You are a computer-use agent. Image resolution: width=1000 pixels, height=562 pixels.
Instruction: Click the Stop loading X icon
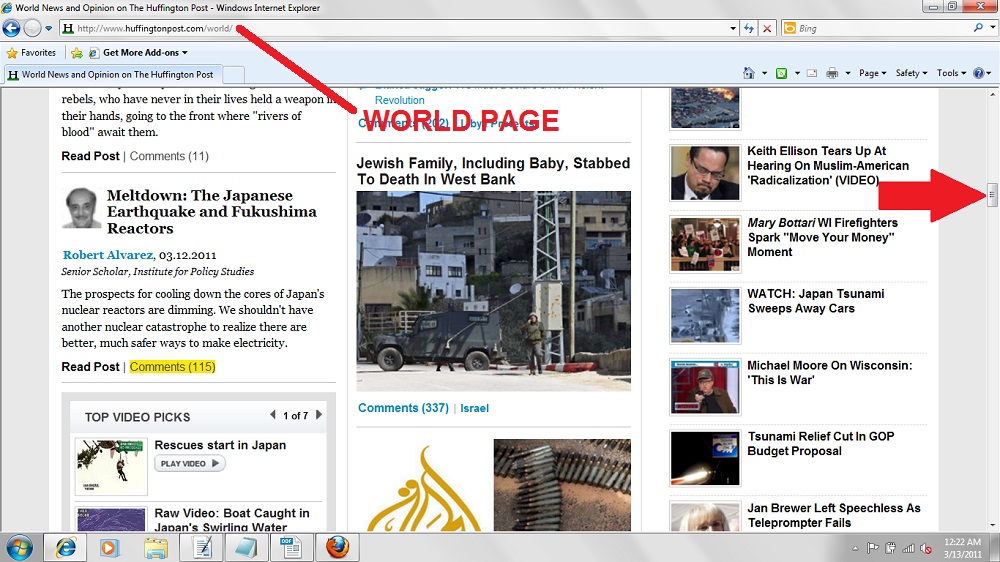[x=767, y=28]
